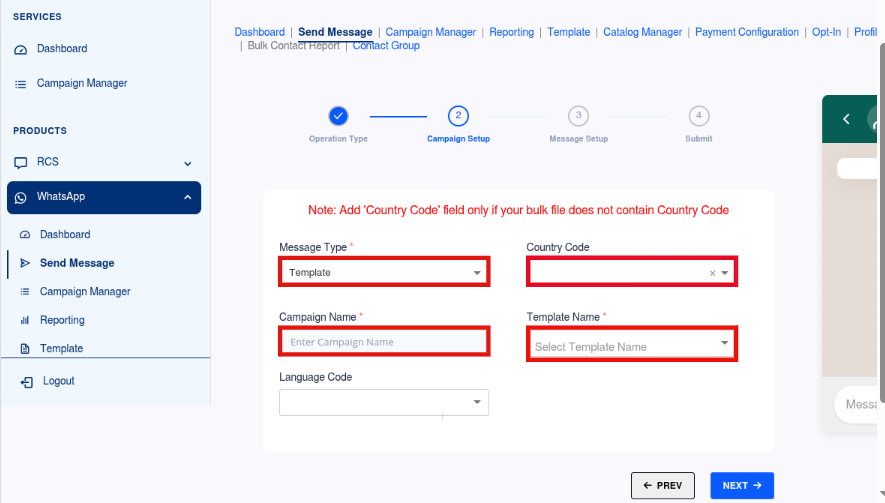Open Payment Configuration in top navigation

coord(747,32)
